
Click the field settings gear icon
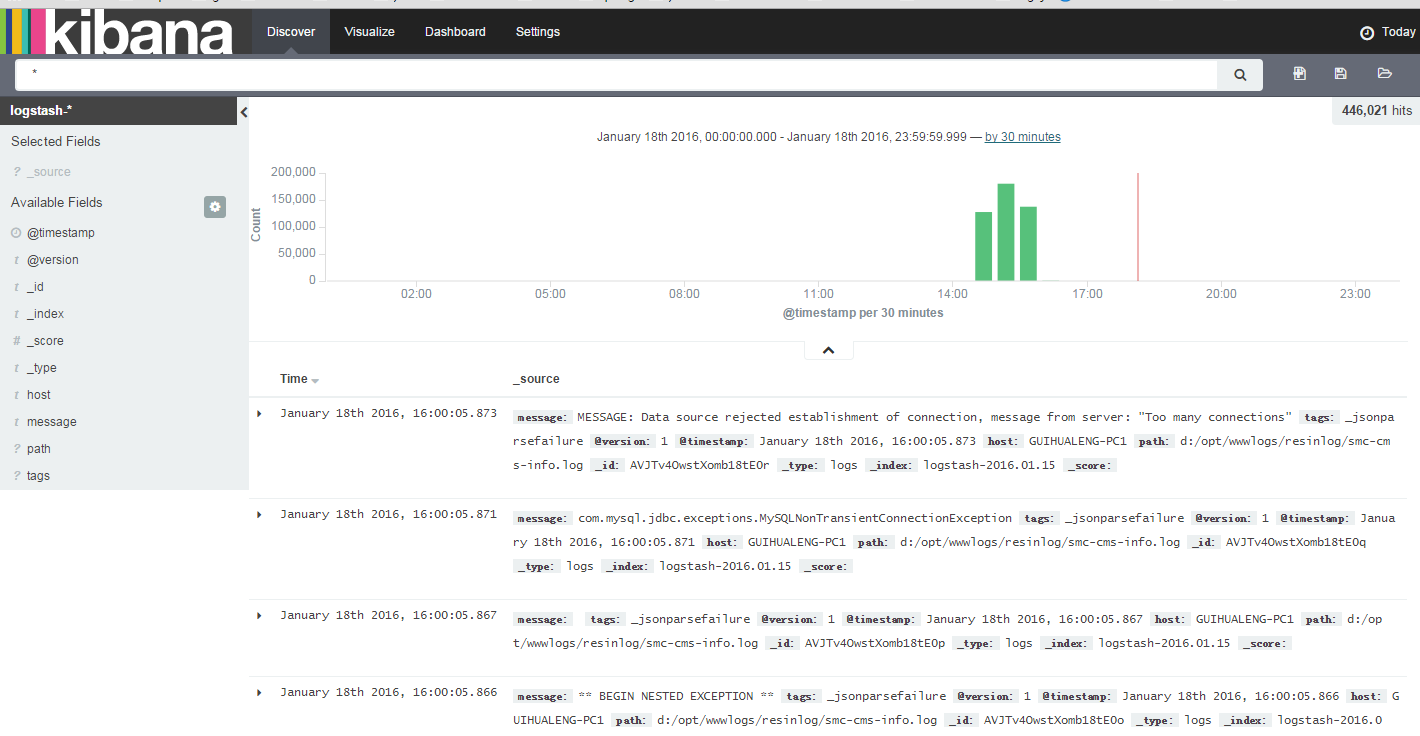[215, 207]
